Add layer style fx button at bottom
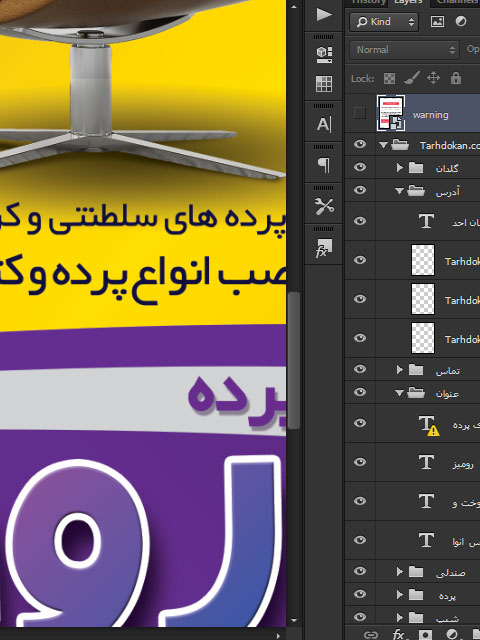 pos(399,634)
